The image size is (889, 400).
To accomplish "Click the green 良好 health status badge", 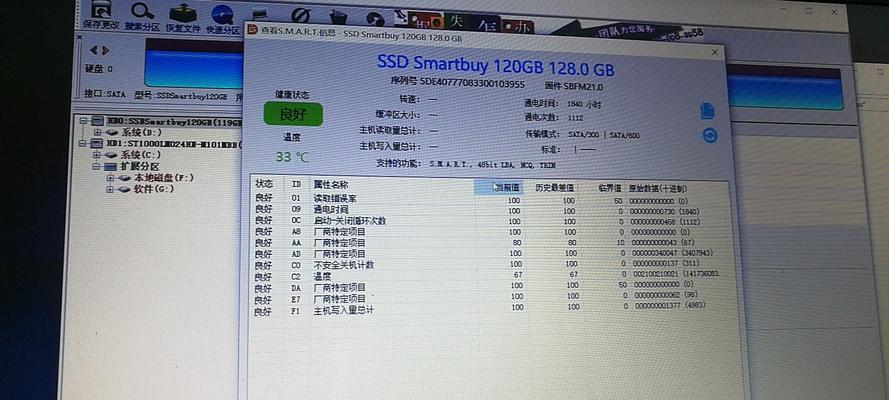I will point(293,114).
